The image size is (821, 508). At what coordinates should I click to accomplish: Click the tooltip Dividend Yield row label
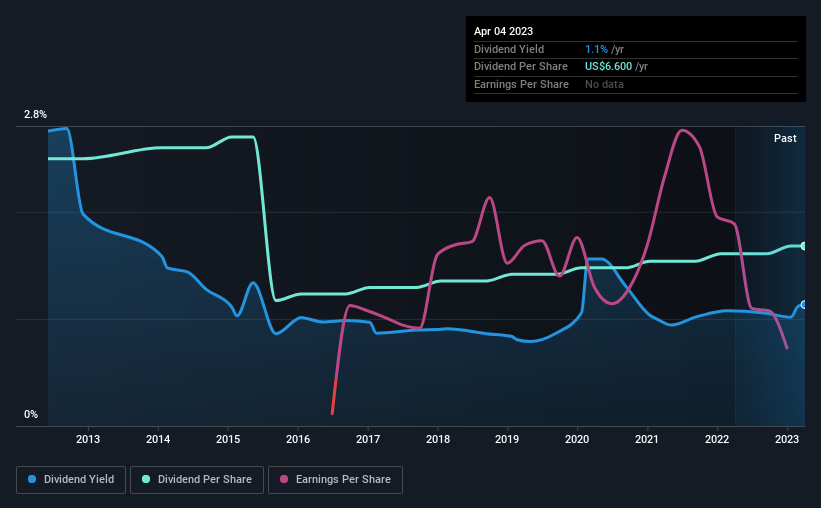[509, 49]
